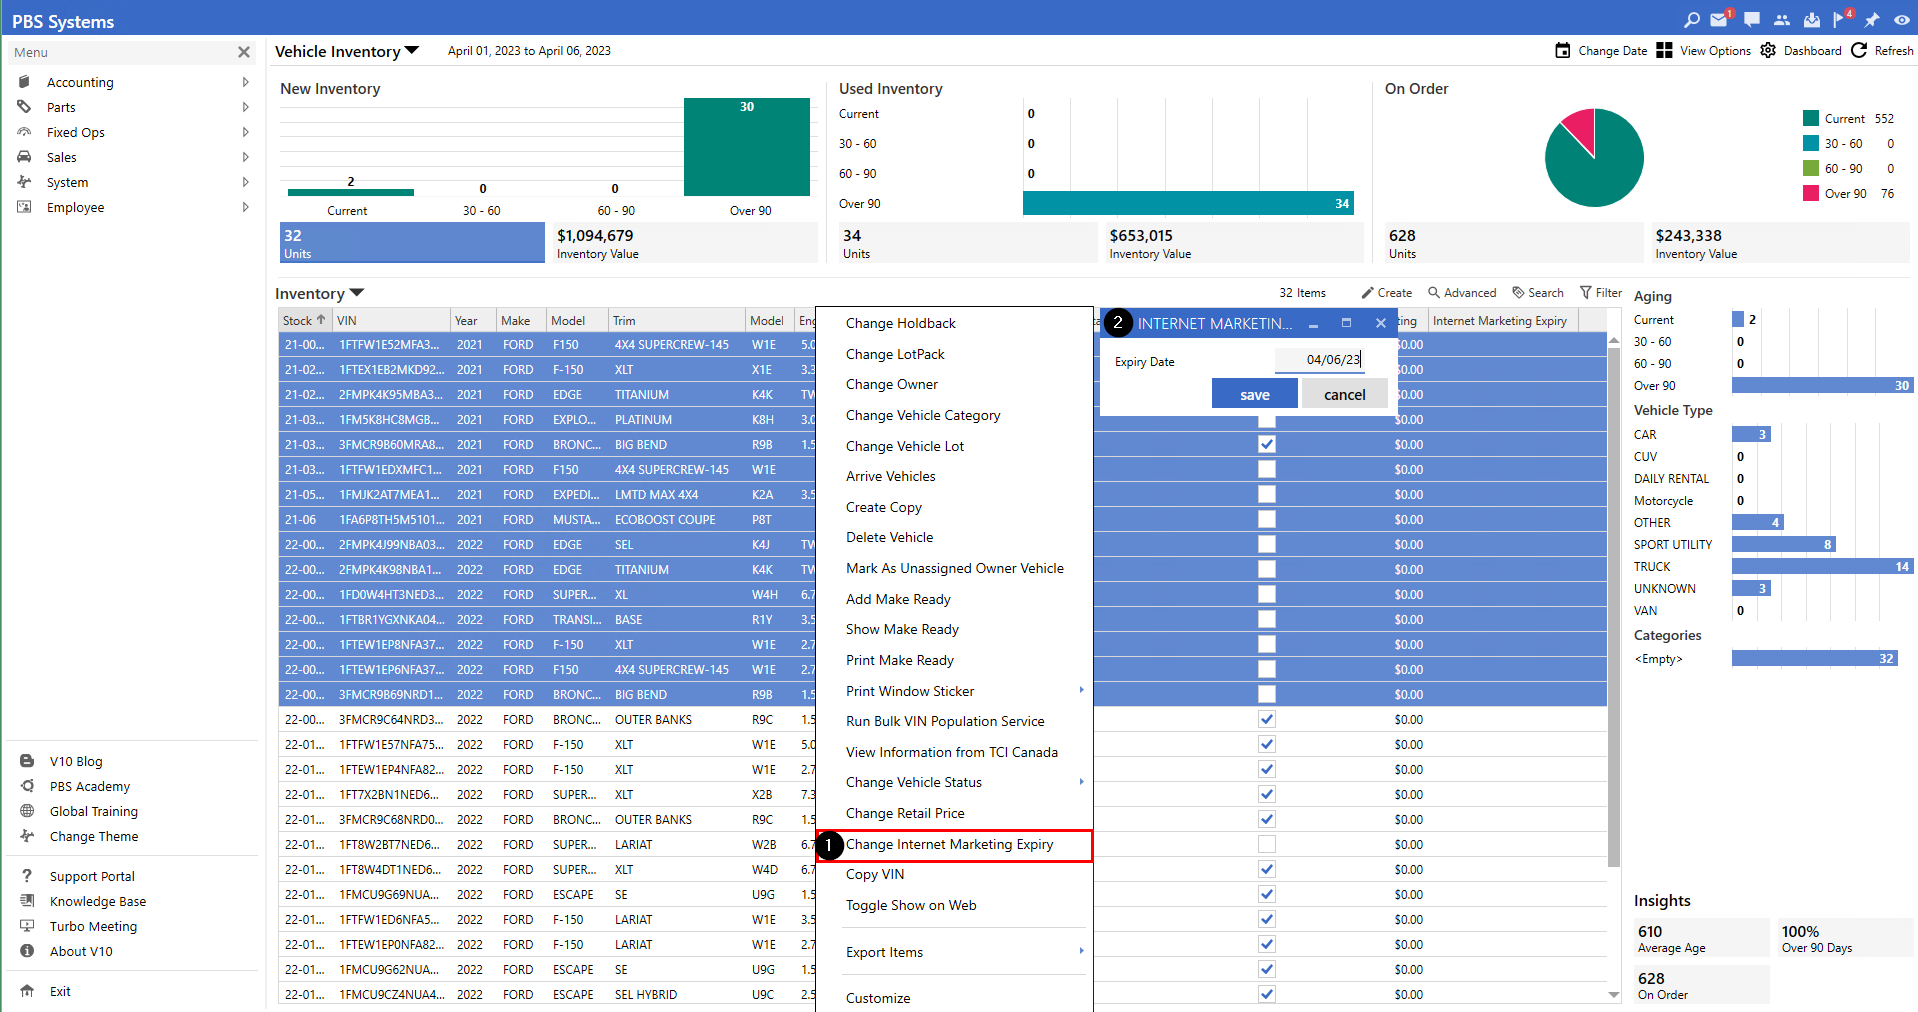The height and width of the screenshot is (1012, 1918).
Task: Click the View Options grid icon
Action: click(1664, 50)
